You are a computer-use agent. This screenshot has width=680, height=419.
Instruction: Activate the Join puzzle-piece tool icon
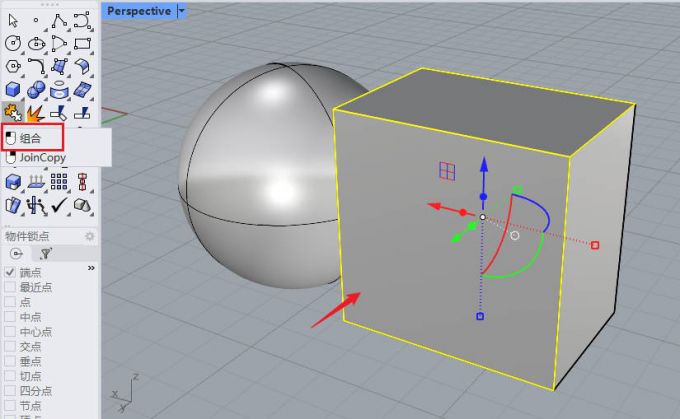click(x=13, y=112)
